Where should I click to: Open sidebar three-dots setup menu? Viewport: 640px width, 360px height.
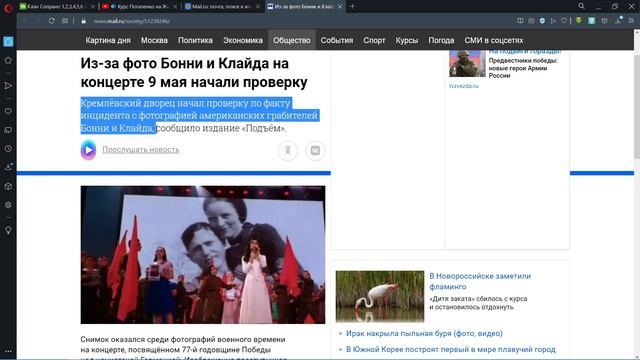point(8,351)
